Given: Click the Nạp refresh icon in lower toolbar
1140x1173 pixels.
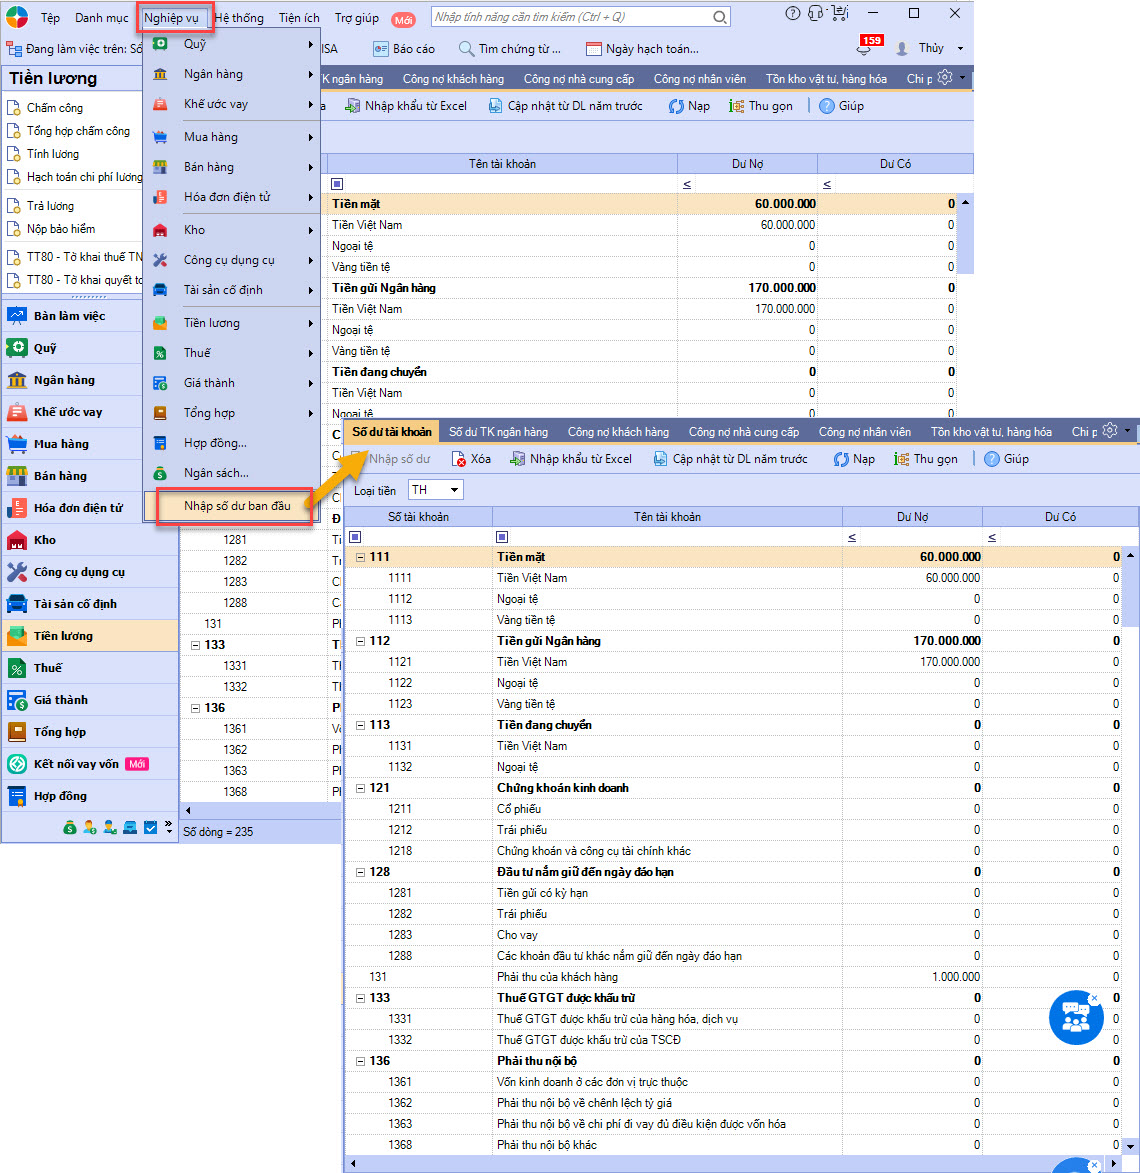Looking at the screenshot, I should 842,459.
